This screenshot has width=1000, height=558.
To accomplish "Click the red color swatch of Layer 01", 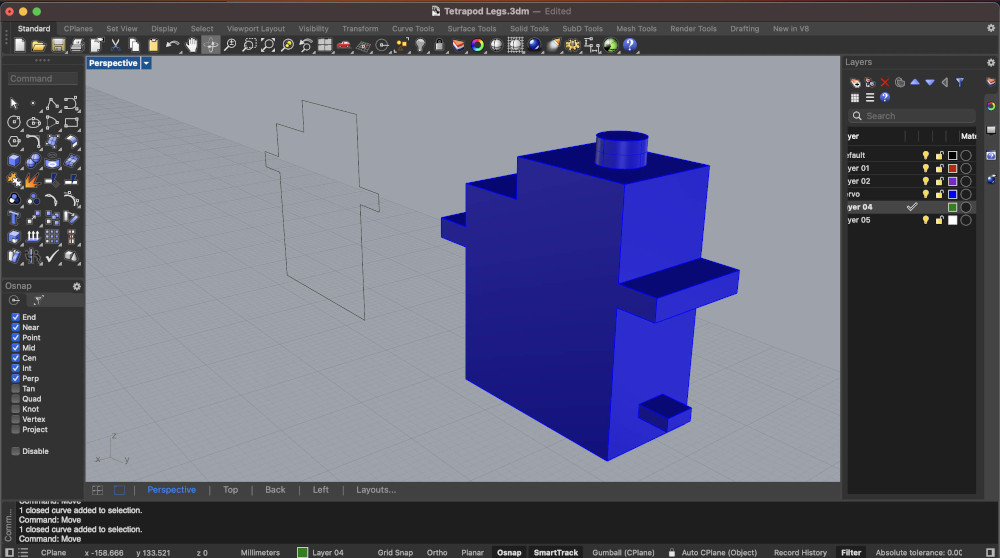I will click(952, 168).
